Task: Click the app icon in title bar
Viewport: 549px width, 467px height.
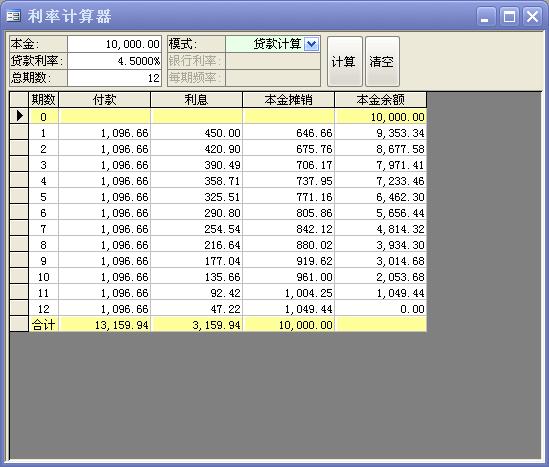Action: coord(14,16)
